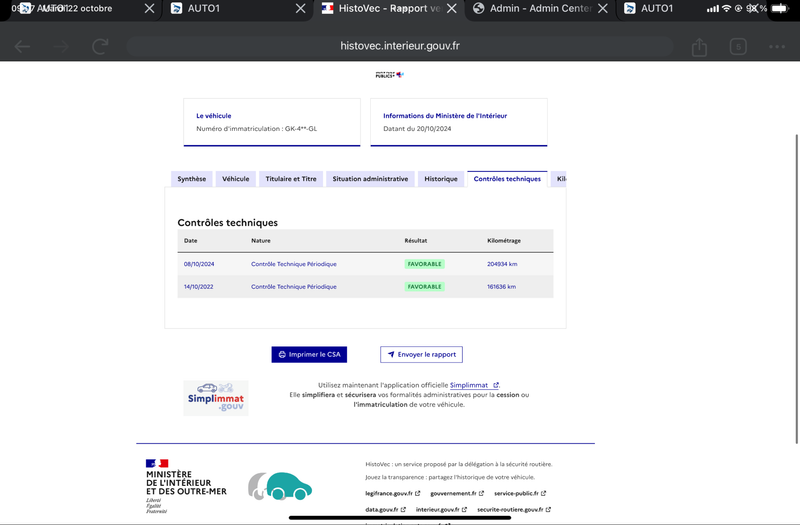Open the partially visible Kilométrage tab
Screen dimensions: 800x525
[559, 179]
